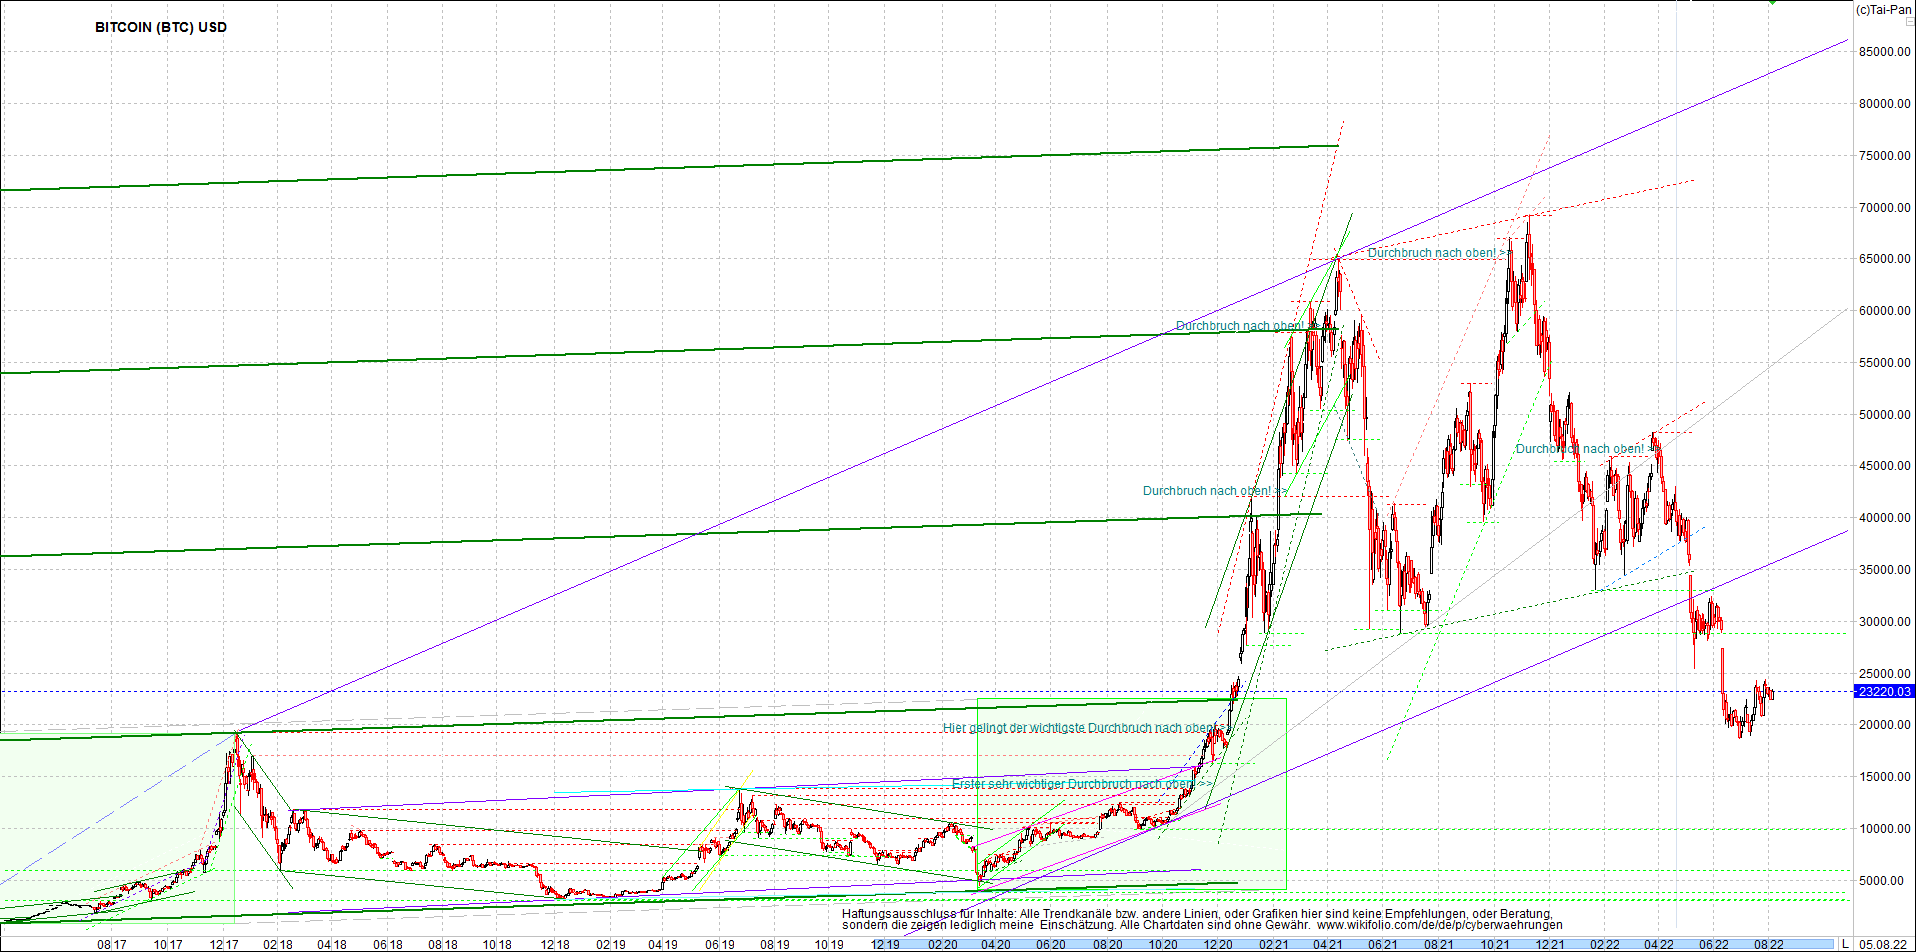This screenshot has width=1916, height=952.
Task: Click the 25000.00 price axis label
Action: pos(1884,674)
